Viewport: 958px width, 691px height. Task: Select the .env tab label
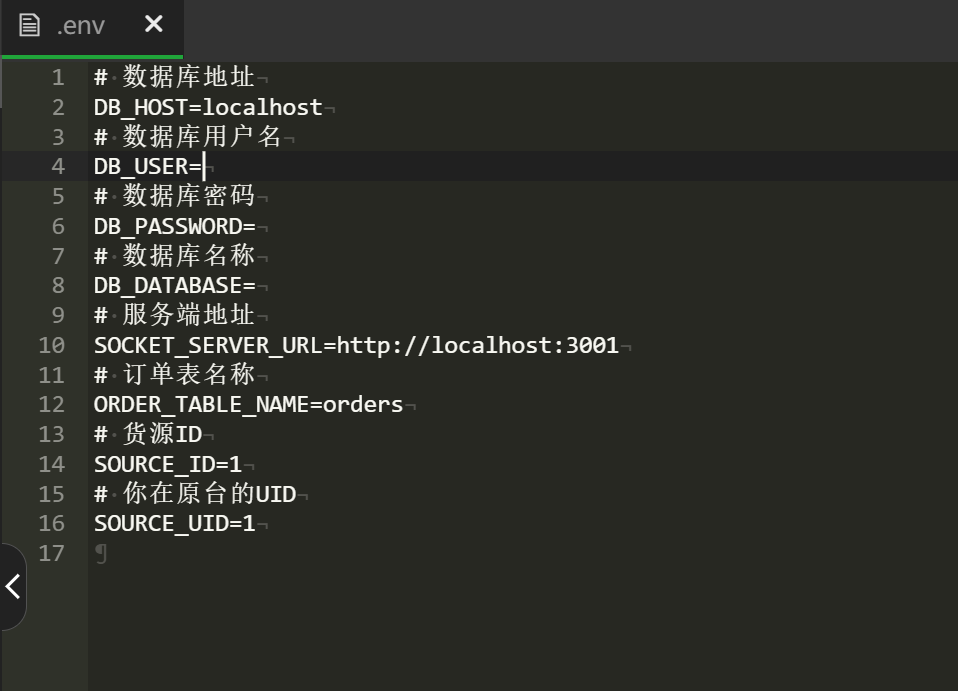pyautogui.click(x=81, y=26)
